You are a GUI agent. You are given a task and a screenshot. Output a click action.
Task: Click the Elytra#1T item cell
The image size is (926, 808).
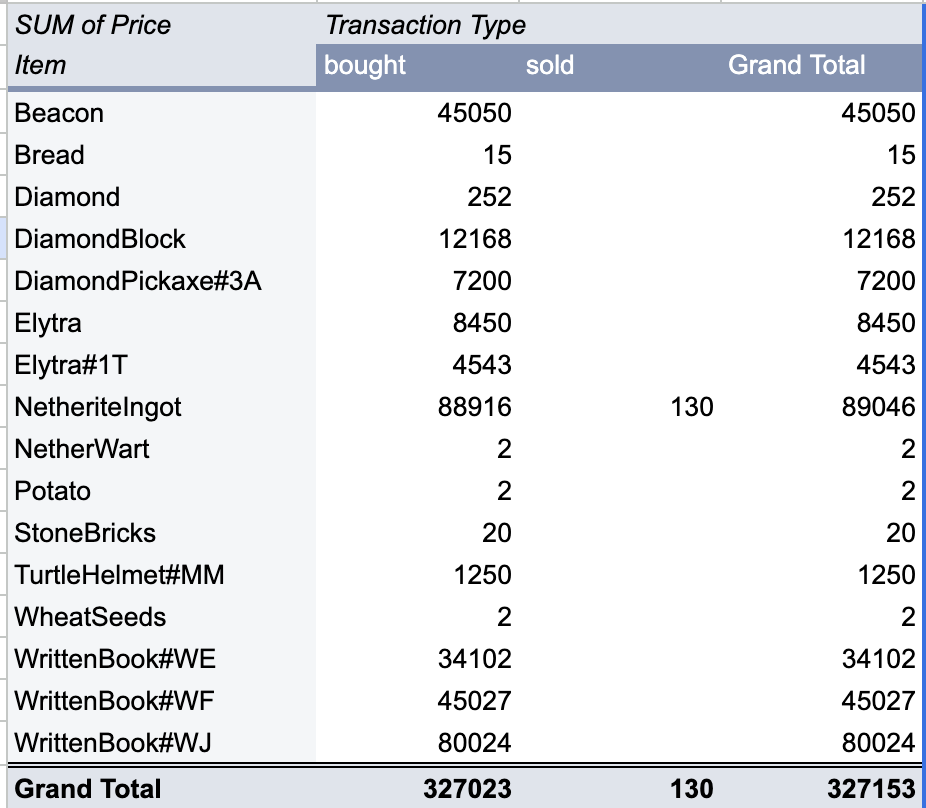point(71,365)
